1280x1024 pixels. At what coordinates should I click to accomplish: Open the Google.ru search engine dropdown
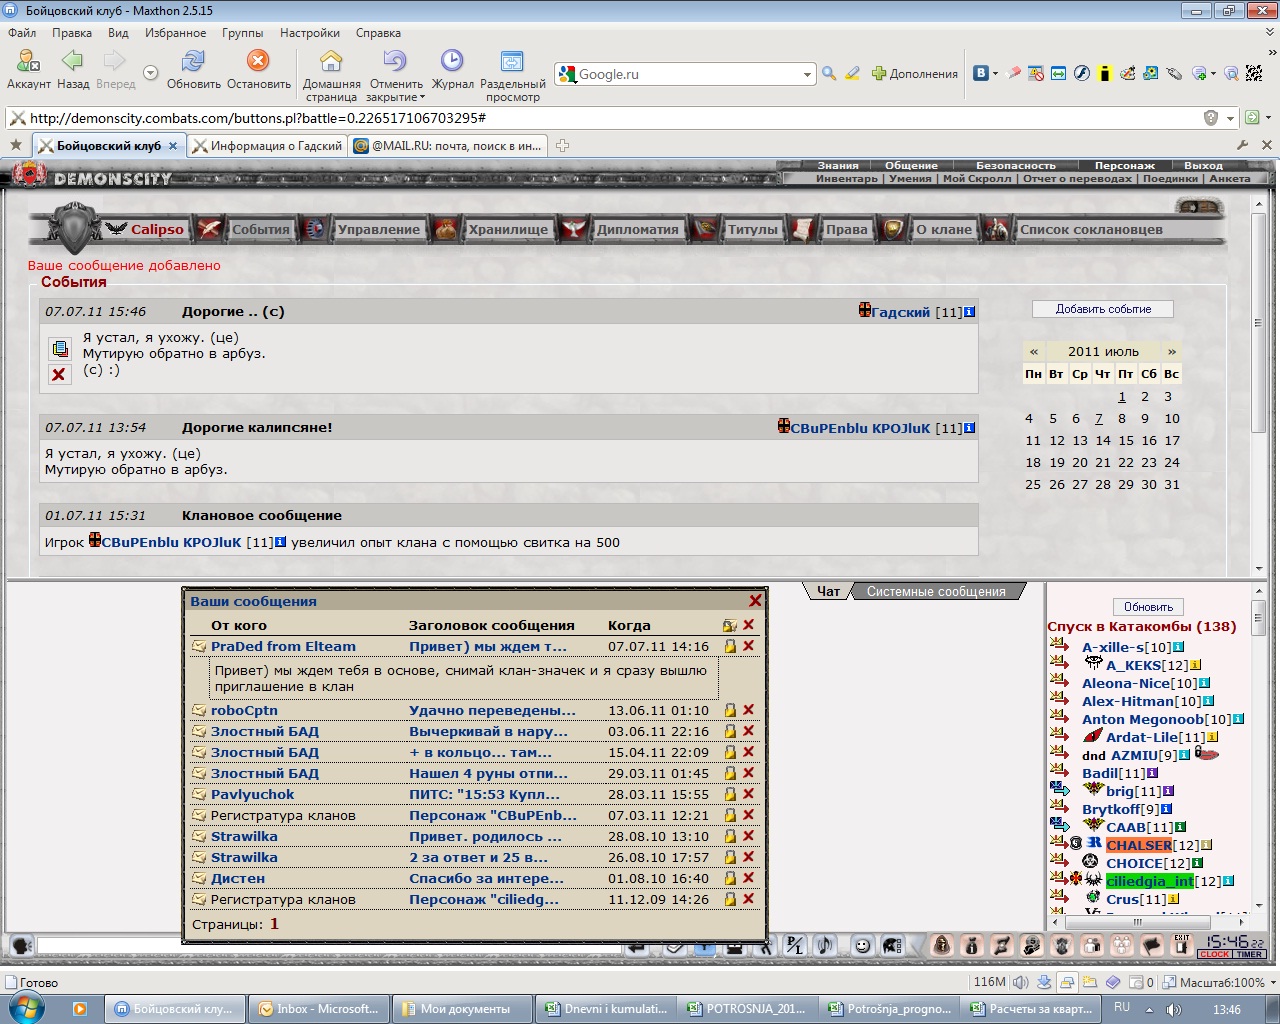click(807, 74)
